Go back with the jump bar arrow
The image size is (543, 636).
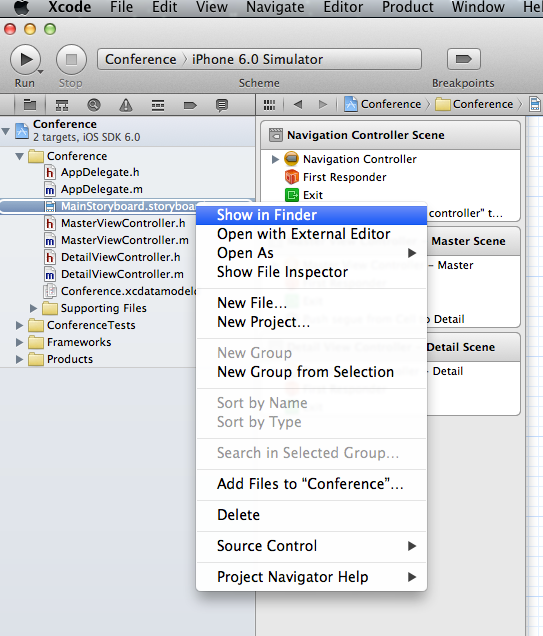tap(298, 105)
